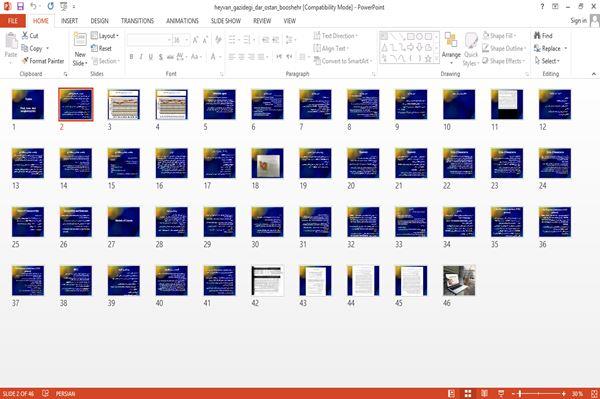Toggle Italic formatting
Image resolution: width=600 pixels, height=399 pixels.
point(141,57)
